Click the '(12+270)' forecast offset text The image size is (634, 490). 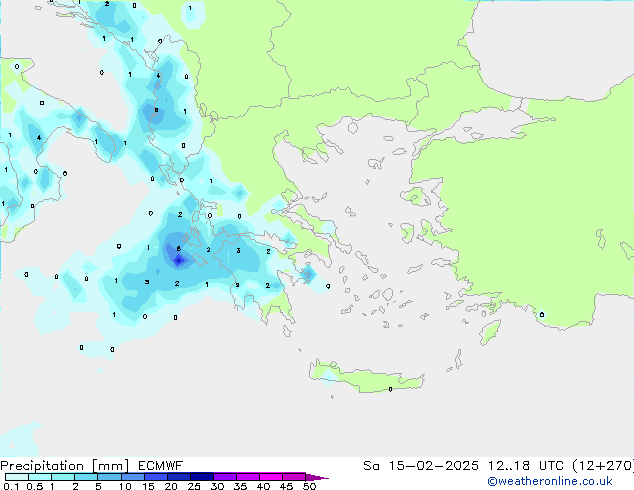pos(603,466)
